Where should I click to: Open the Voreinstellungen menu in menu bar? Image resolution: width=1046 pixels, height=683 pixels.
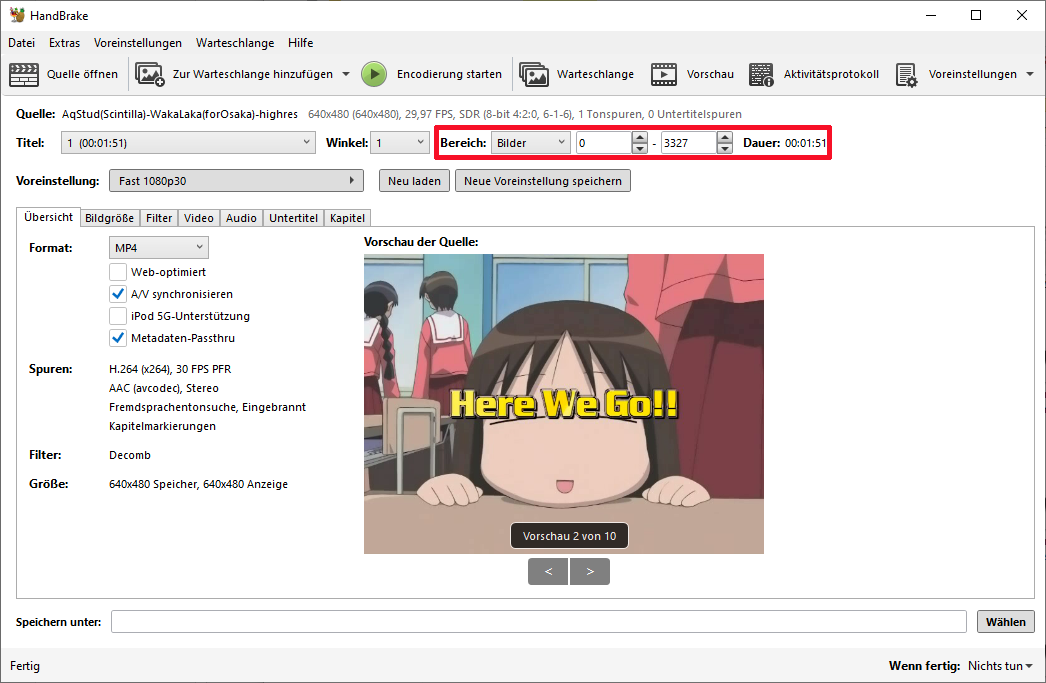point(137,43)
